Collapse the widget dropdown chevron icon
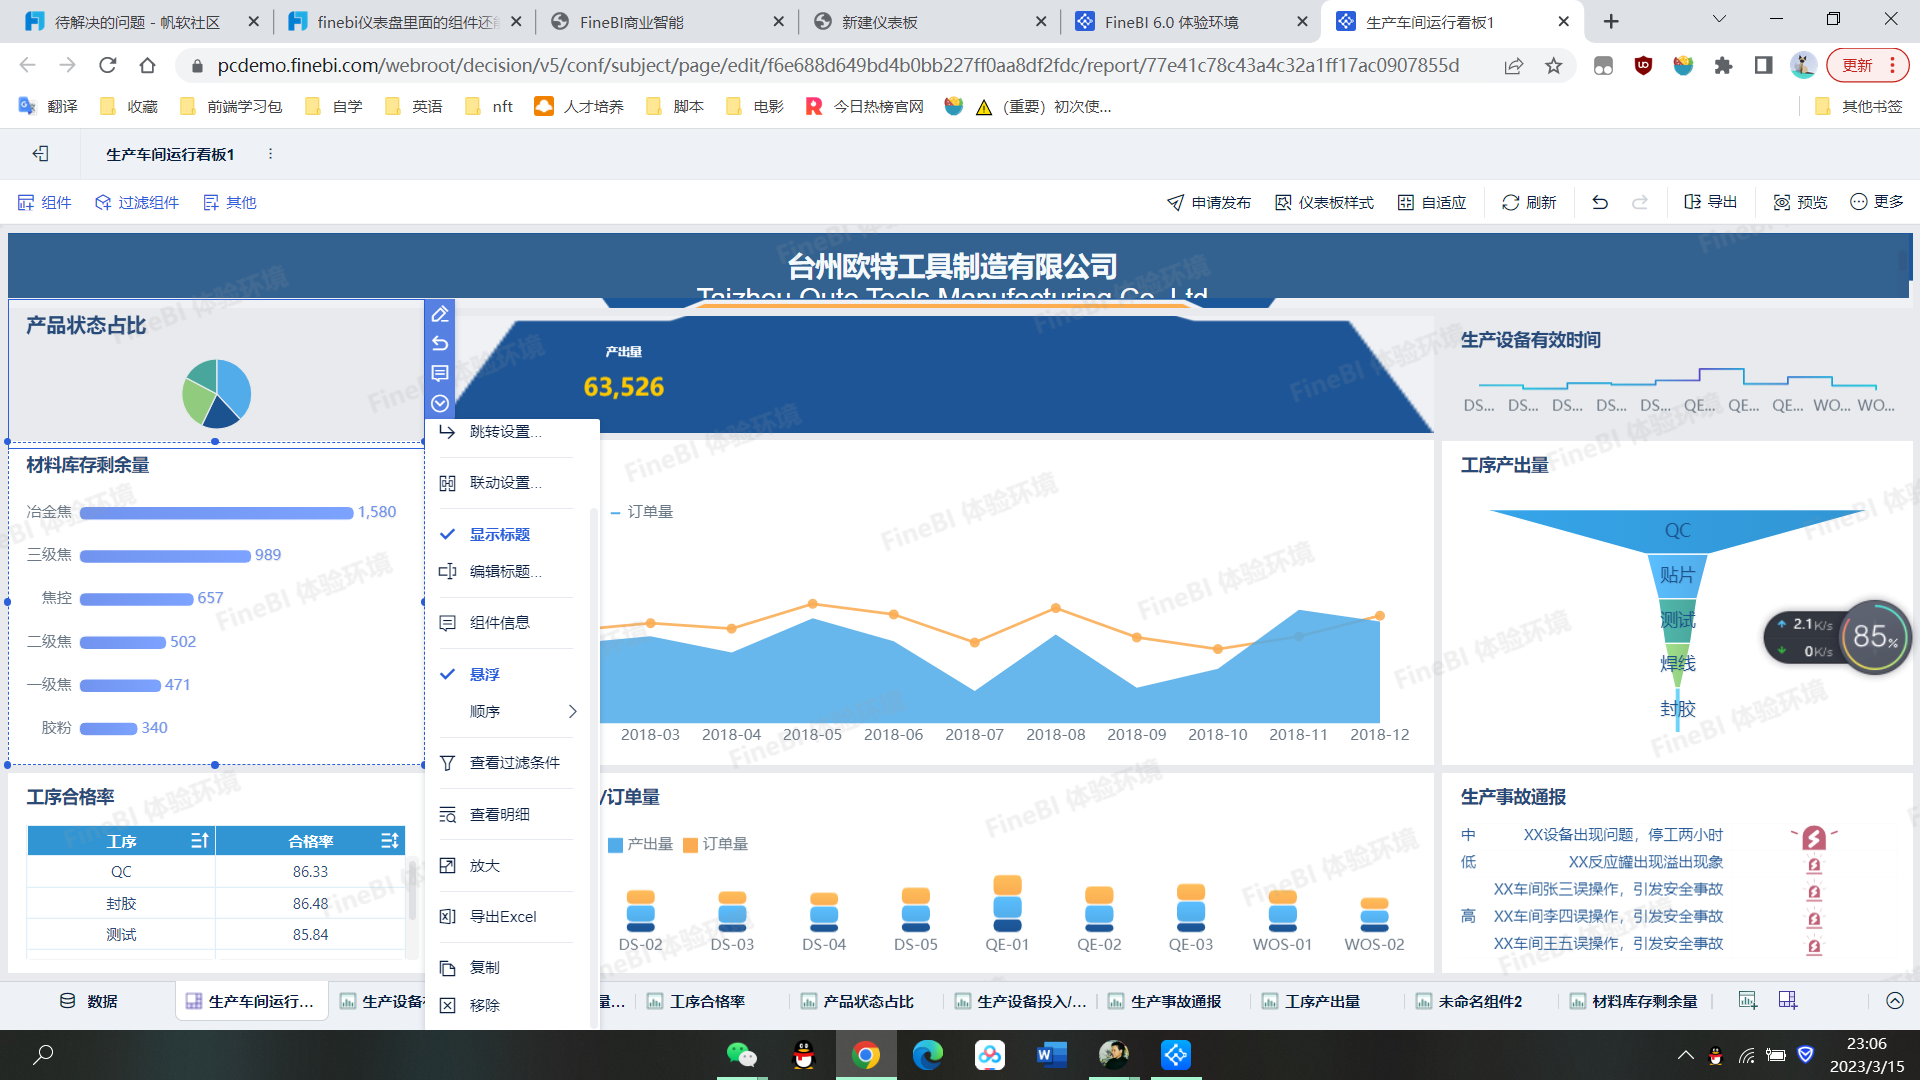Screen dimensions: 1920x1080 [x=440, y=403]
